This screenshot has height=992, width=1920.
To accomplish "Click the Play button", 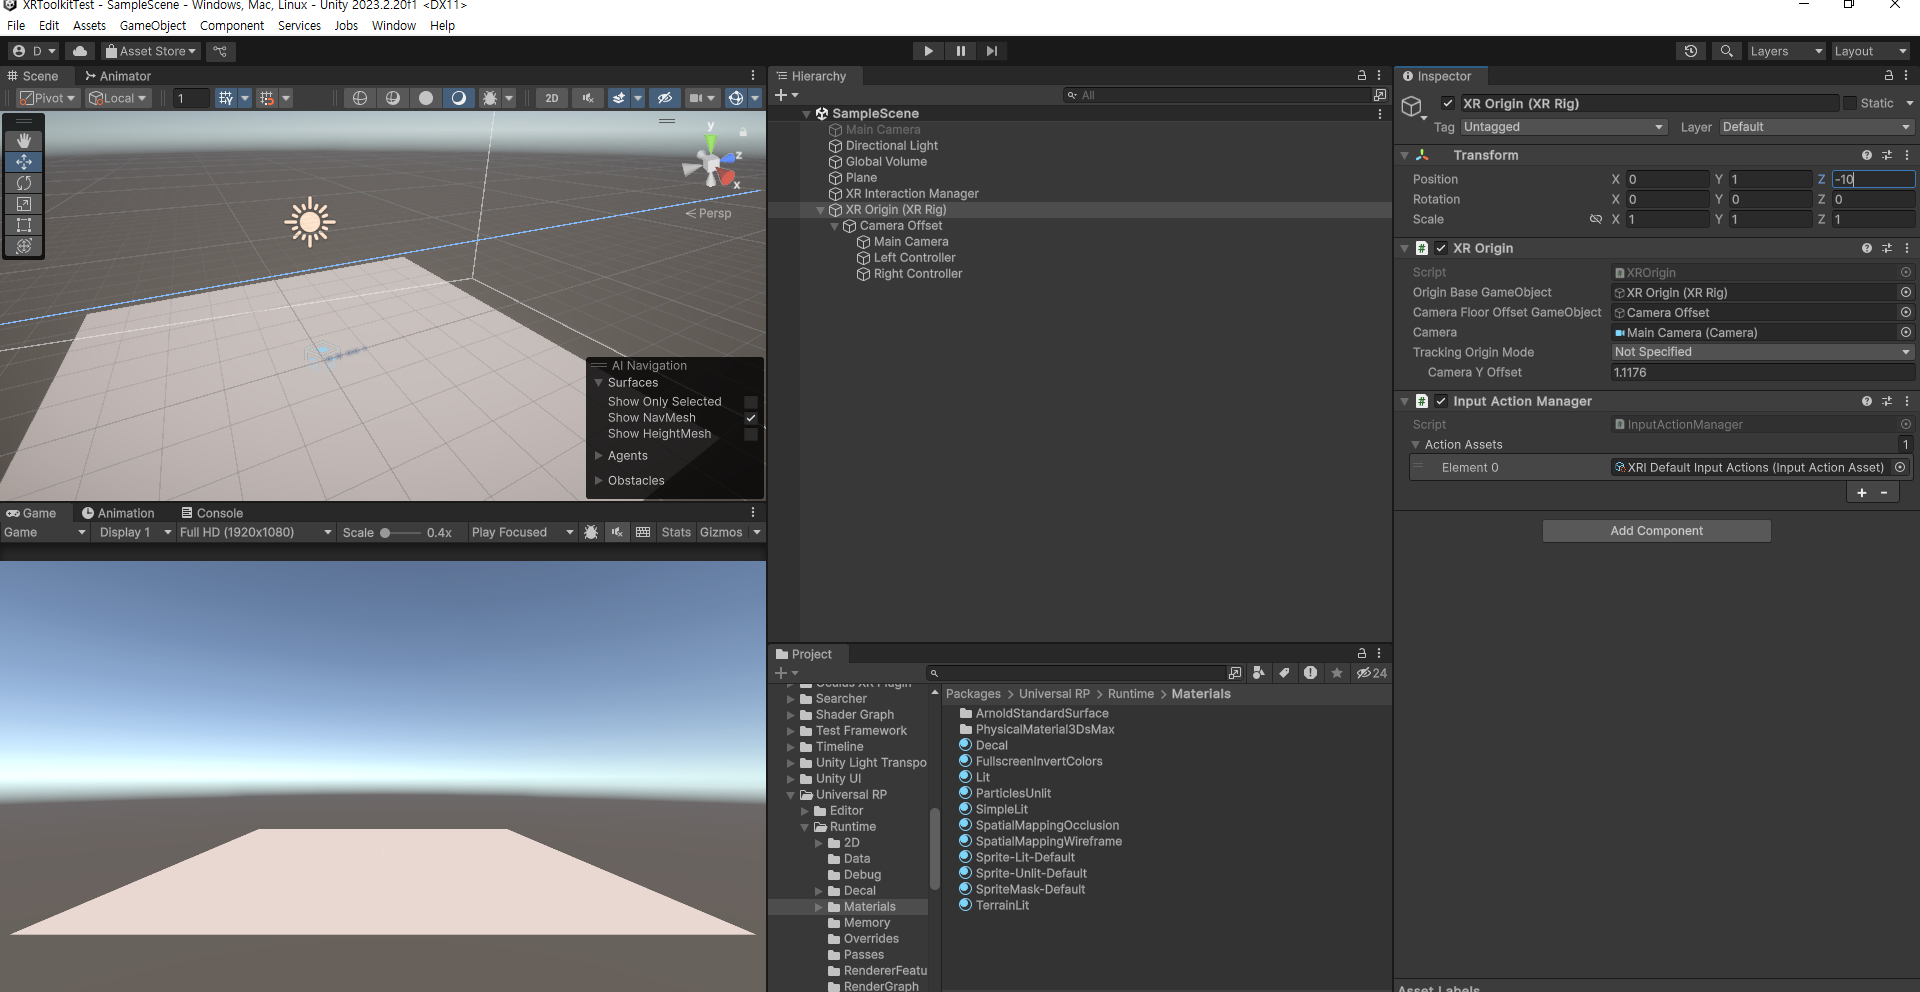I will point(928,51).
